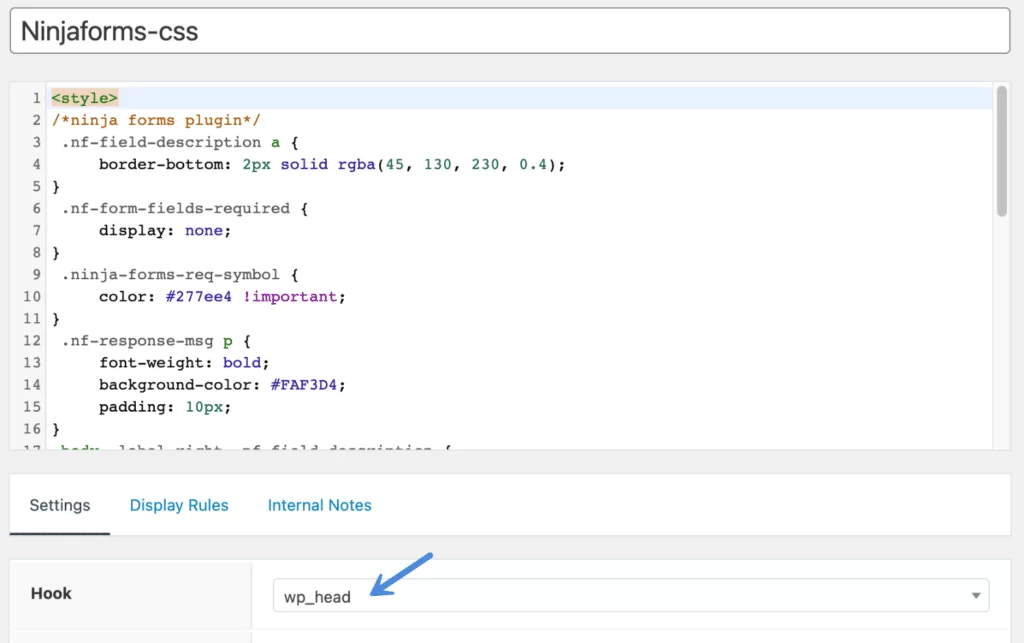This screenshot has width=1024, height=643.
Task: Click the code editor vertical scrollbar thumb
Action: pyautogui.click(x=1002, y=151)
